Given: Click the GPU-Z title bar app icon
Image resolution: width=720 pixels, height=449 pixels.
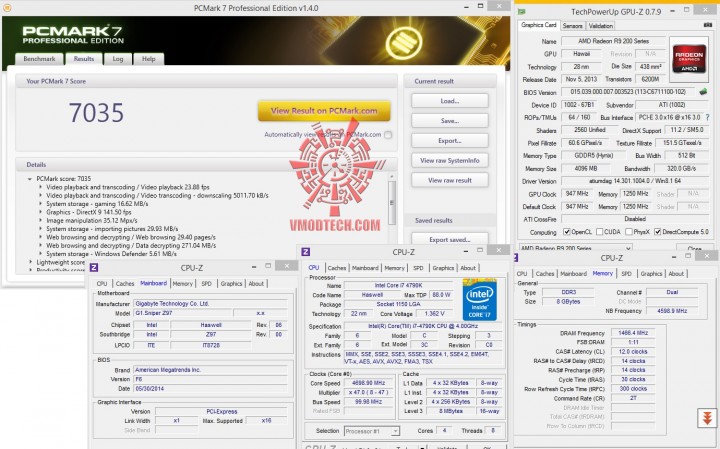Looking at the screenshot, I should click(x=522, y=11).
